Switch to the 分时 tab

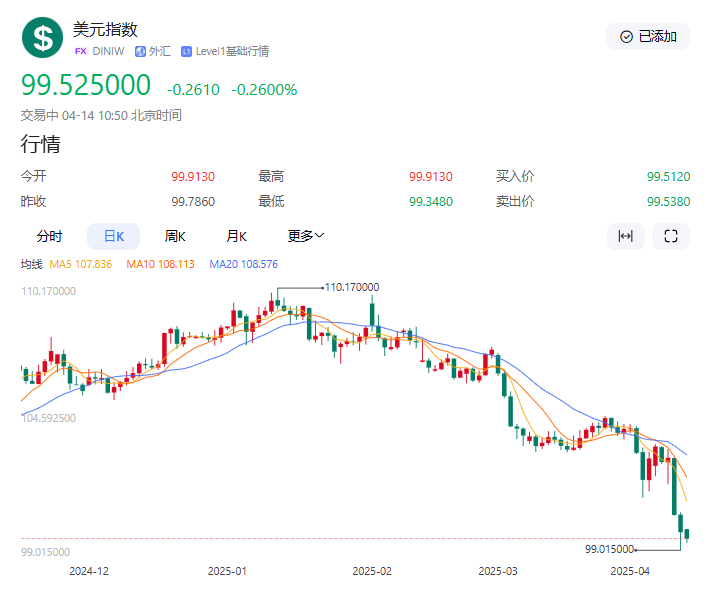coord(50,236)
